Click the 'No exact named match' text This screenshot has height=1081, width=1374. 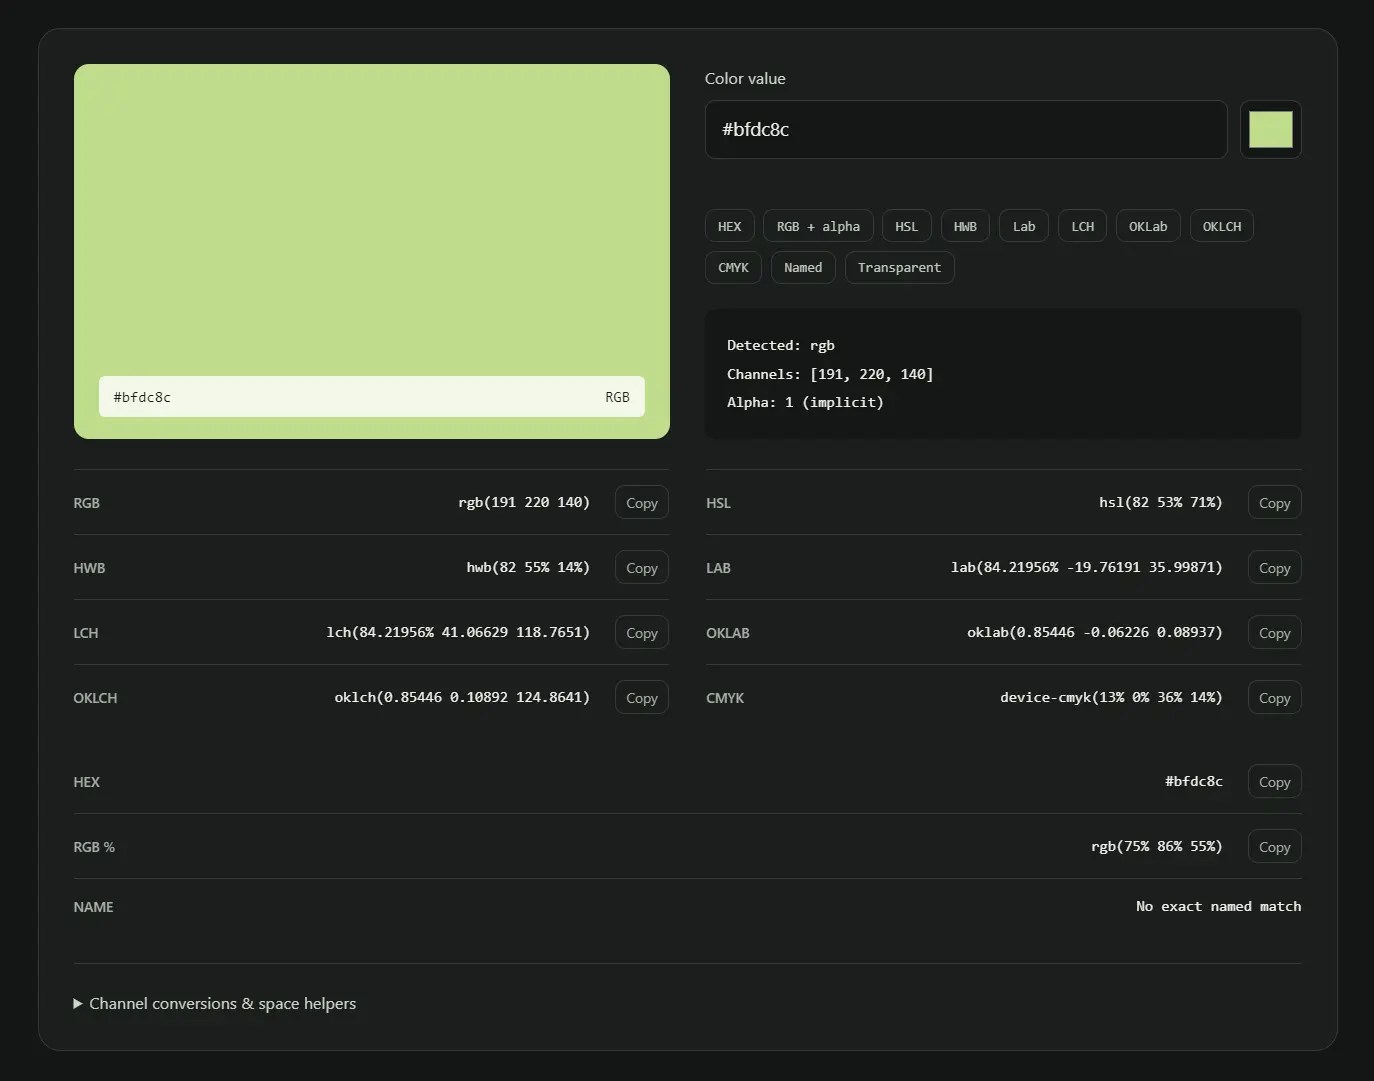click(x=1219, y=906)
